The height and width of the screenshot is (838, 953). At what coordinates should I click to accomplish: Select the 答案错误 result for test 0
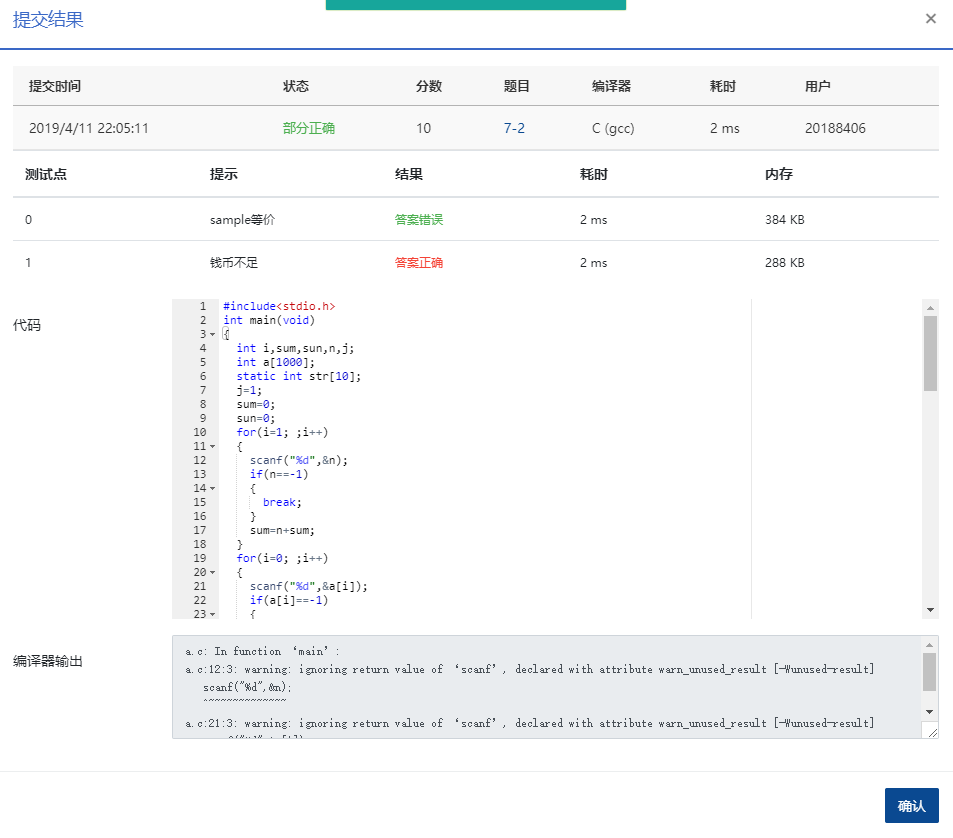[419, 219]
